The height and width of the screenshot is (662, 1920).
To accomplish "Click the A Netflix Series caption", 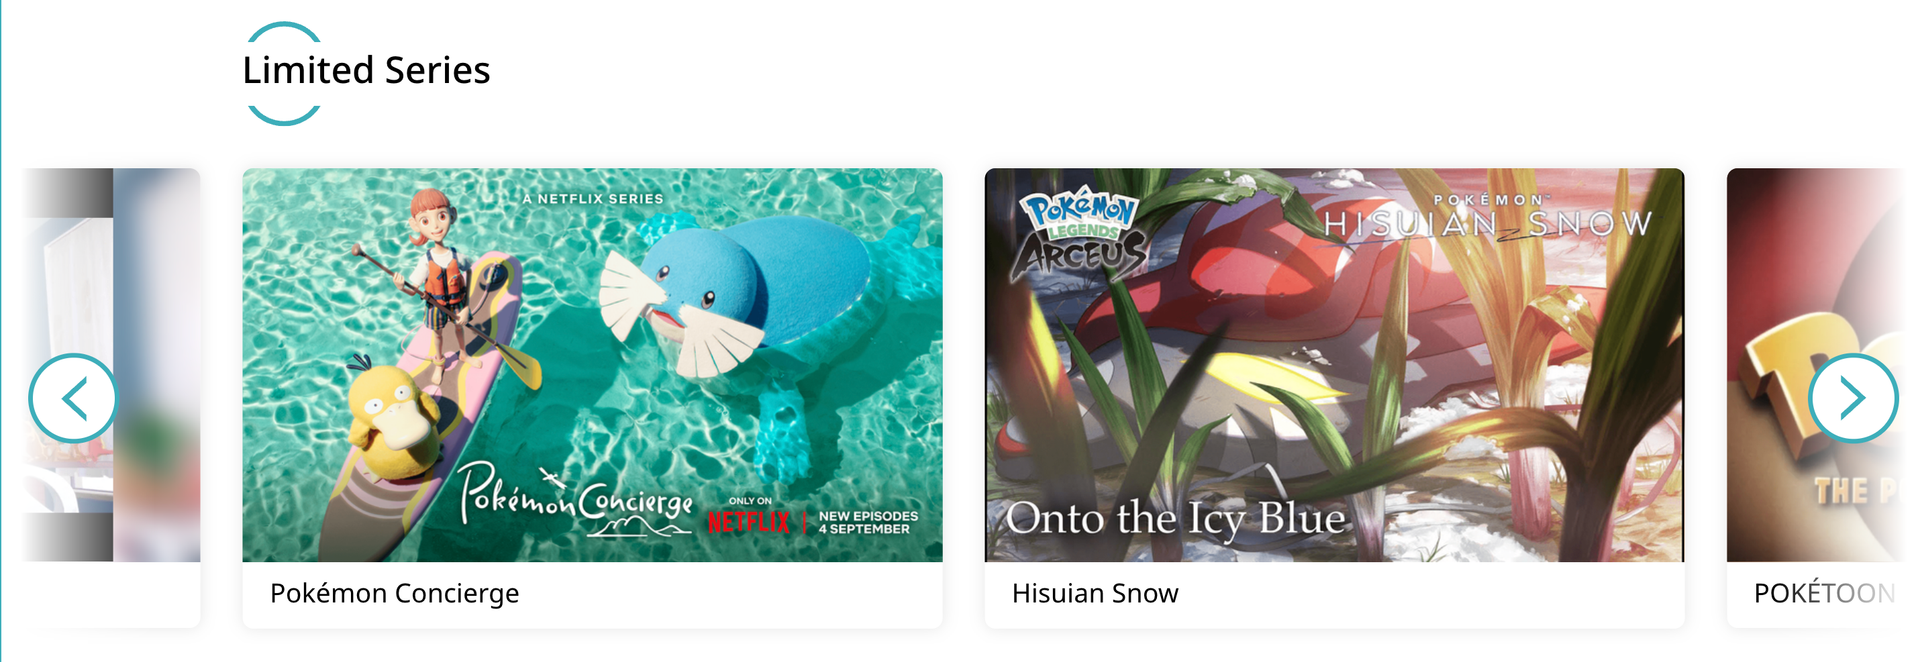I will (593, 199).
